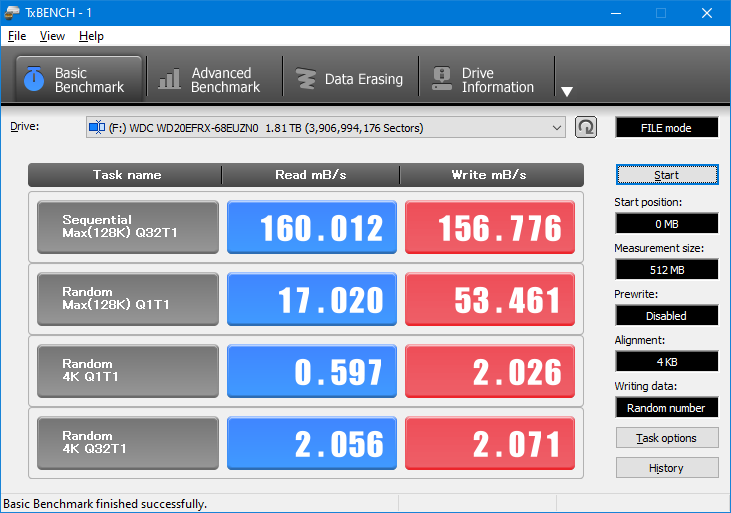Select random 128K read result 17.020
The image size is (731, 513).
[312, 299]
